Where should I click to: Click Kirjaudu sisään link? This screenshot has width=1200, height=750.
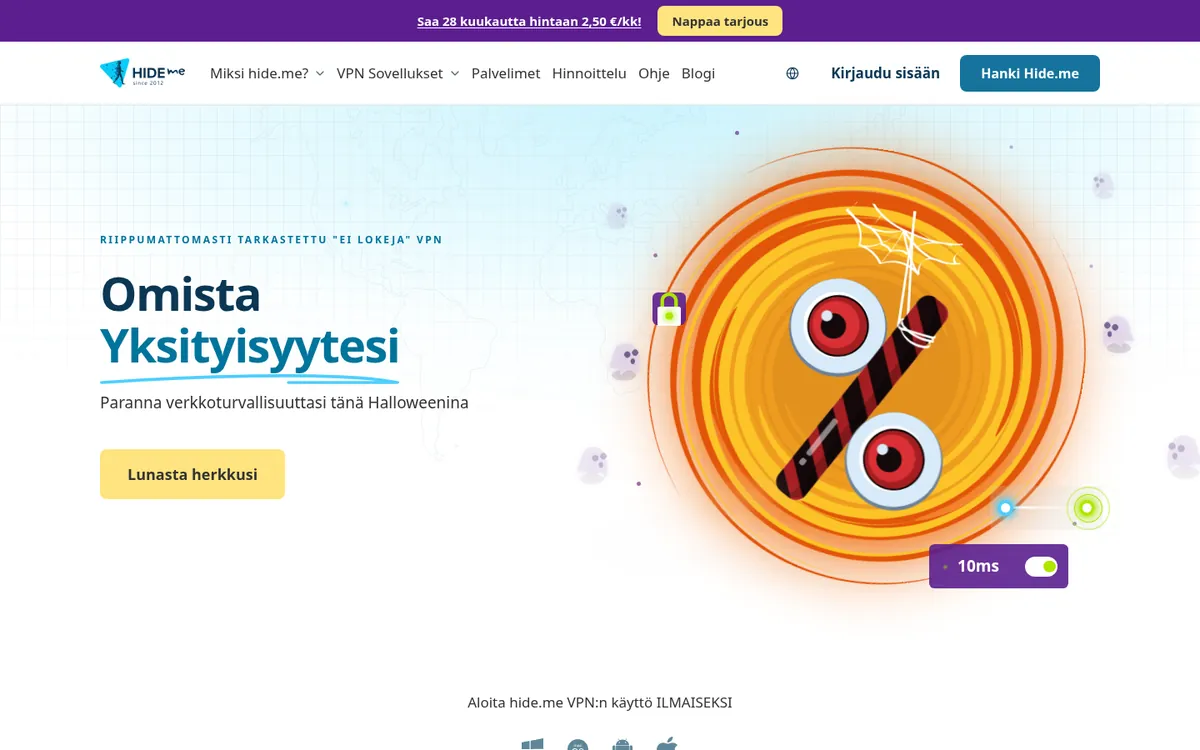click(x=885, y=73)
